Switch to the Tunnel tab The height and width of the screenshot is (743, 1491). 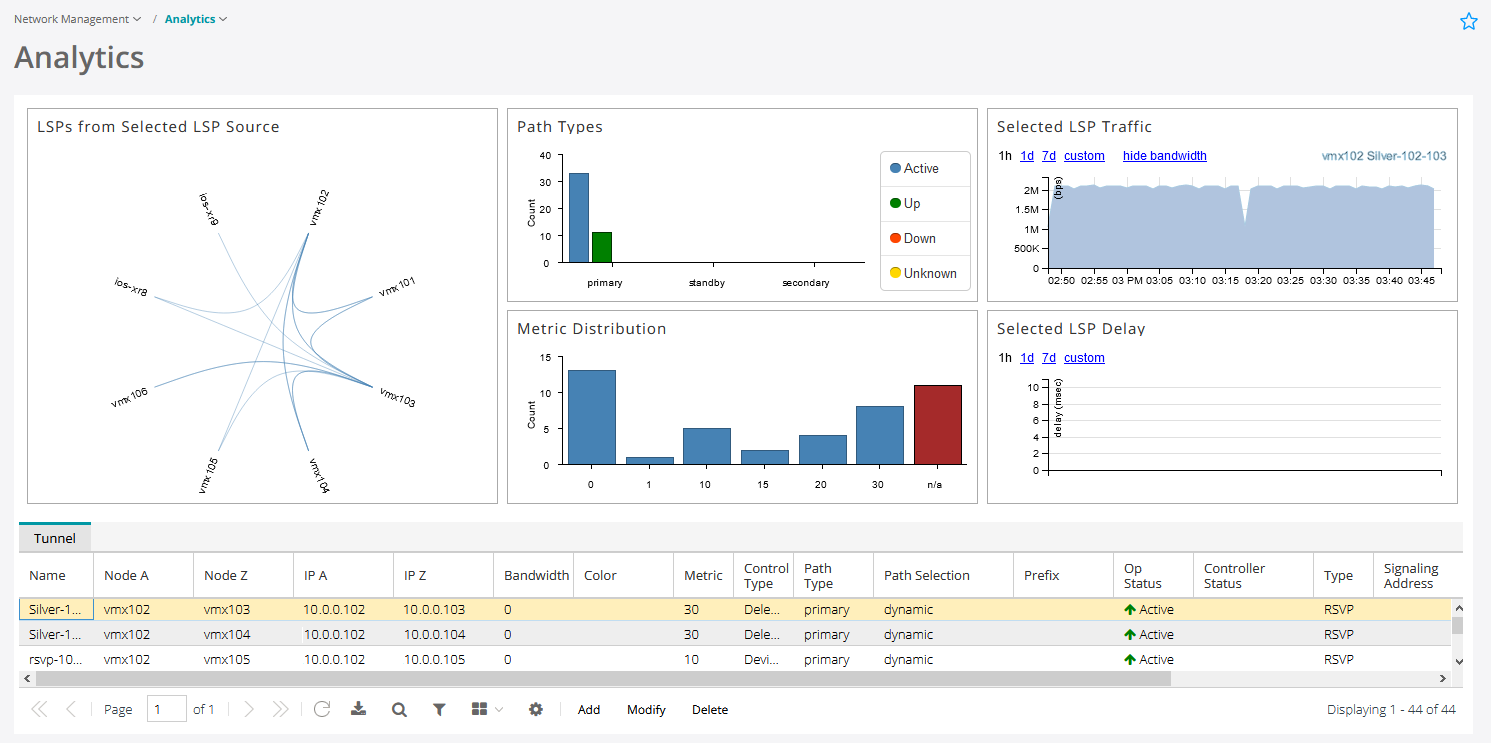54,537
